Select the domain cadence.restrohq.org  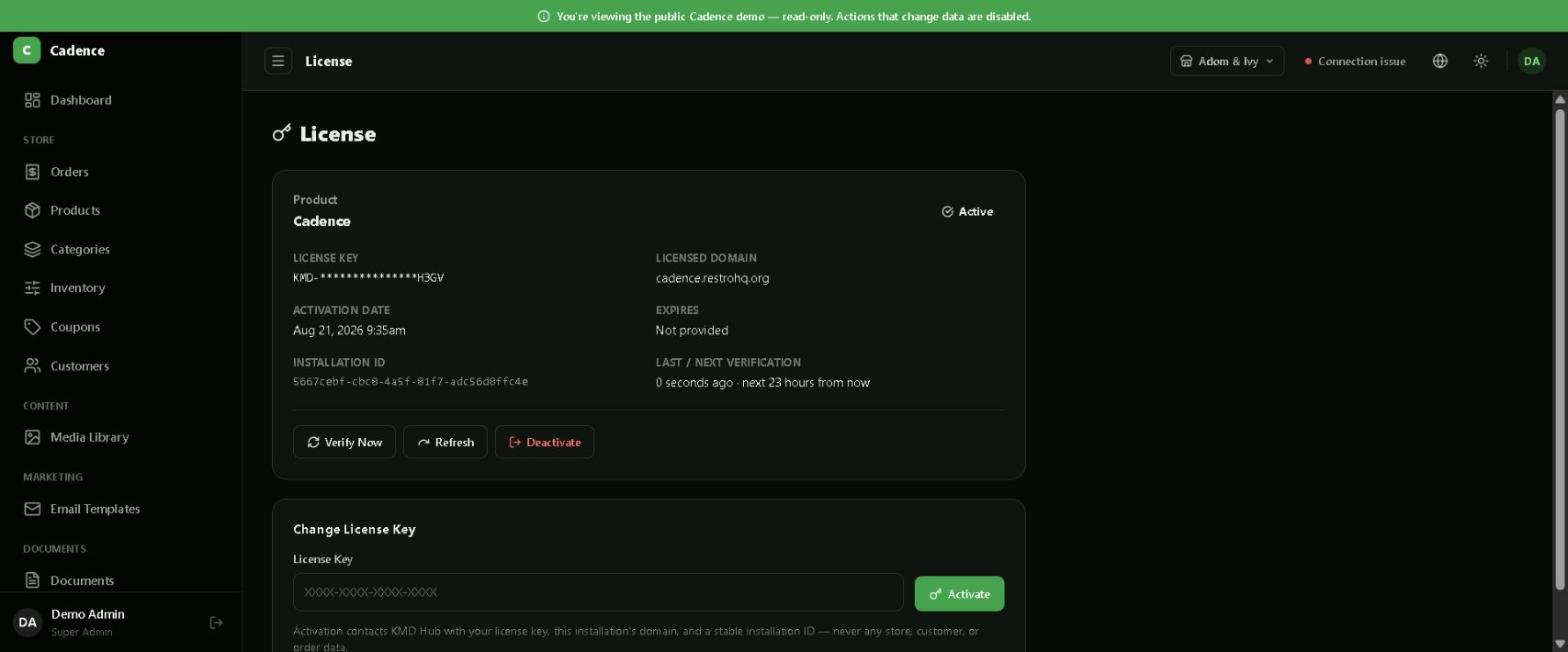click(x=712, y=278)
